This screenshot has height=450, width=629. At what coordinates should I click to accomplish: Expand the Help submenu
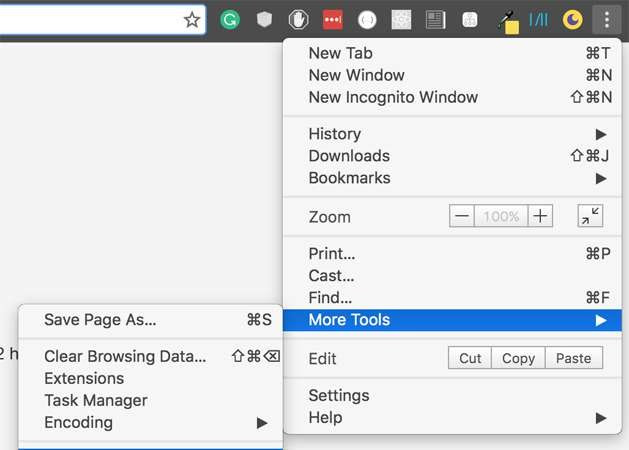click(x=452, y=418)
